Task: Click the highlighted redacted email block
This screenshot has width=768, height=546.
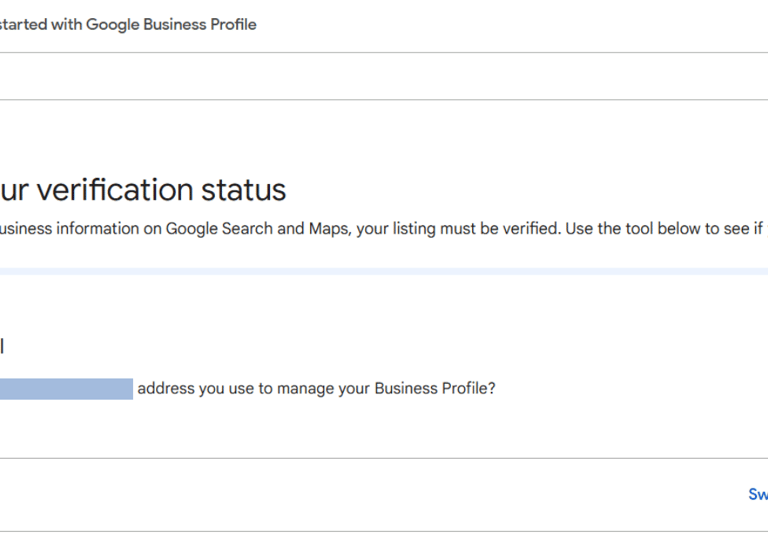Action: point(66,389)
